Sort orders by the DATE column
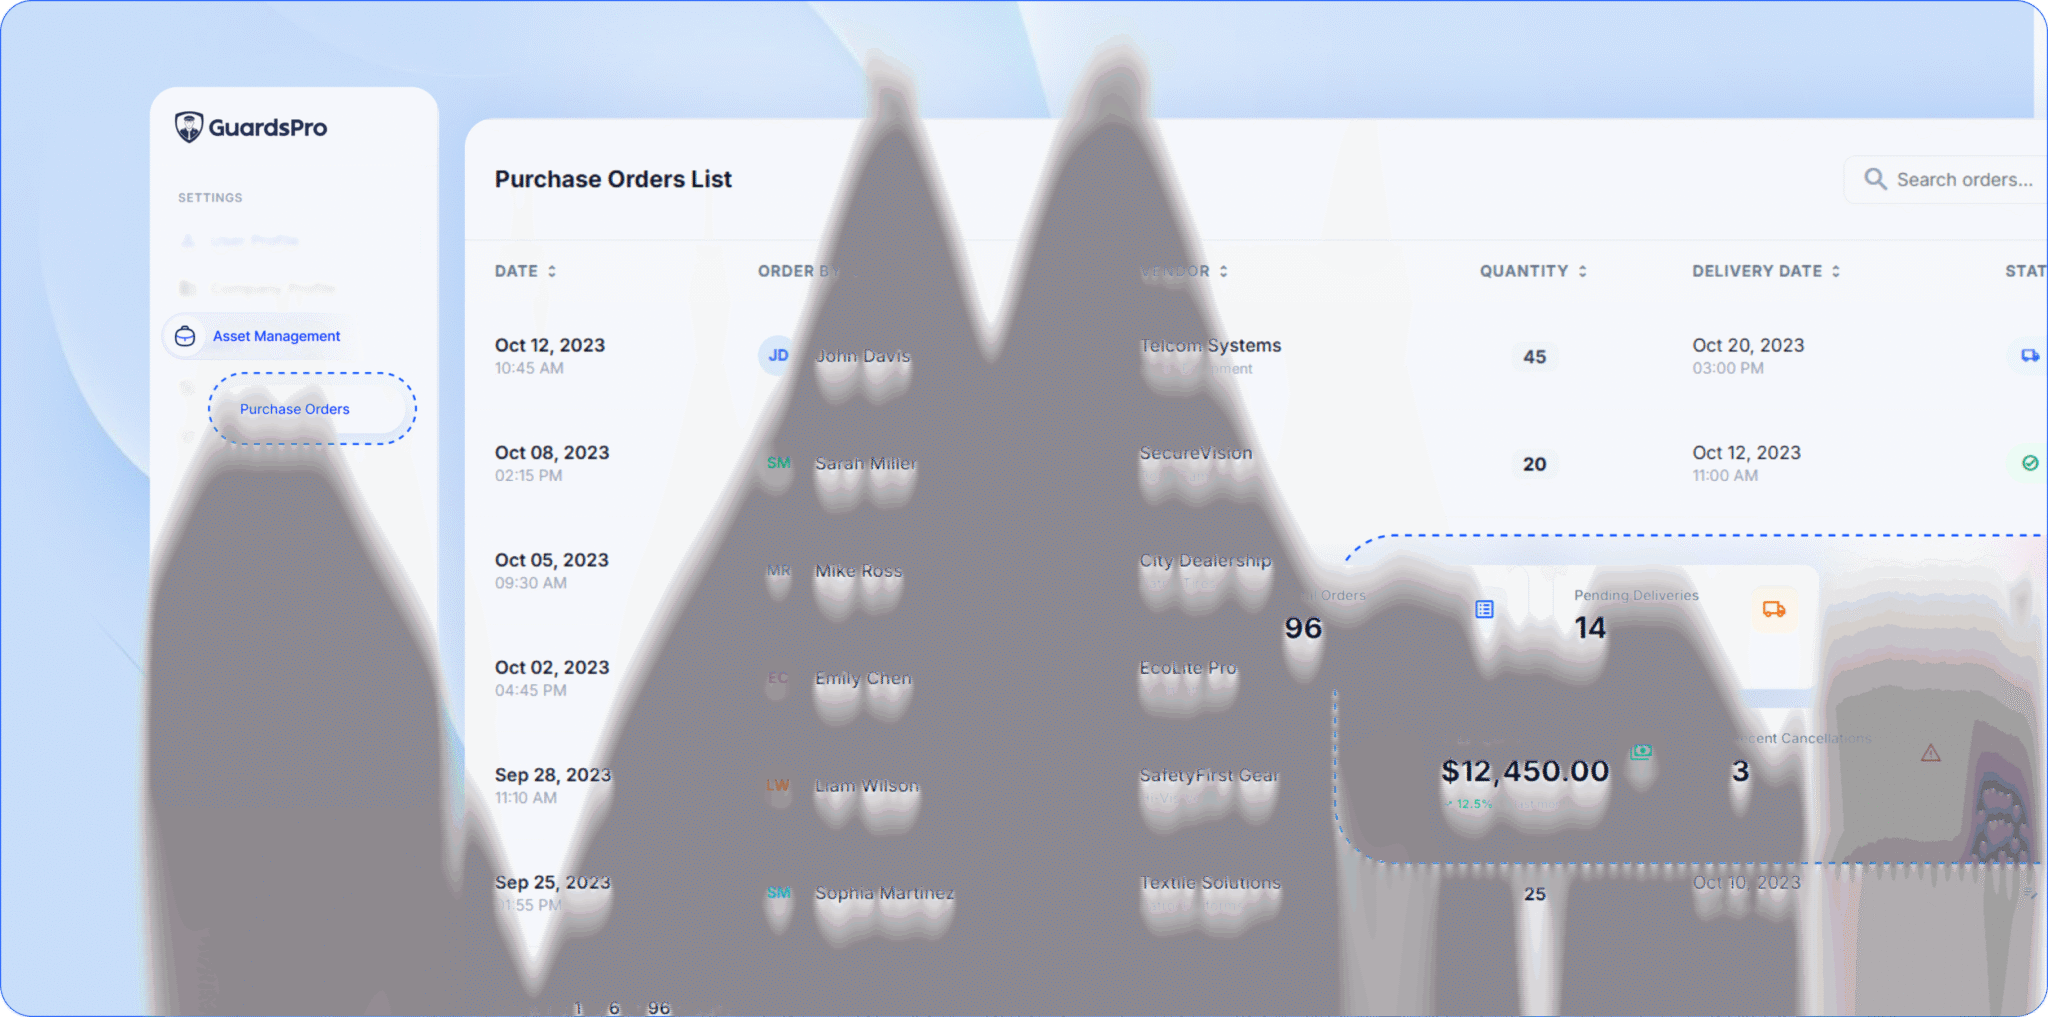The height and width of the screenshot is (1017, 2048). (x=551, y=271)
